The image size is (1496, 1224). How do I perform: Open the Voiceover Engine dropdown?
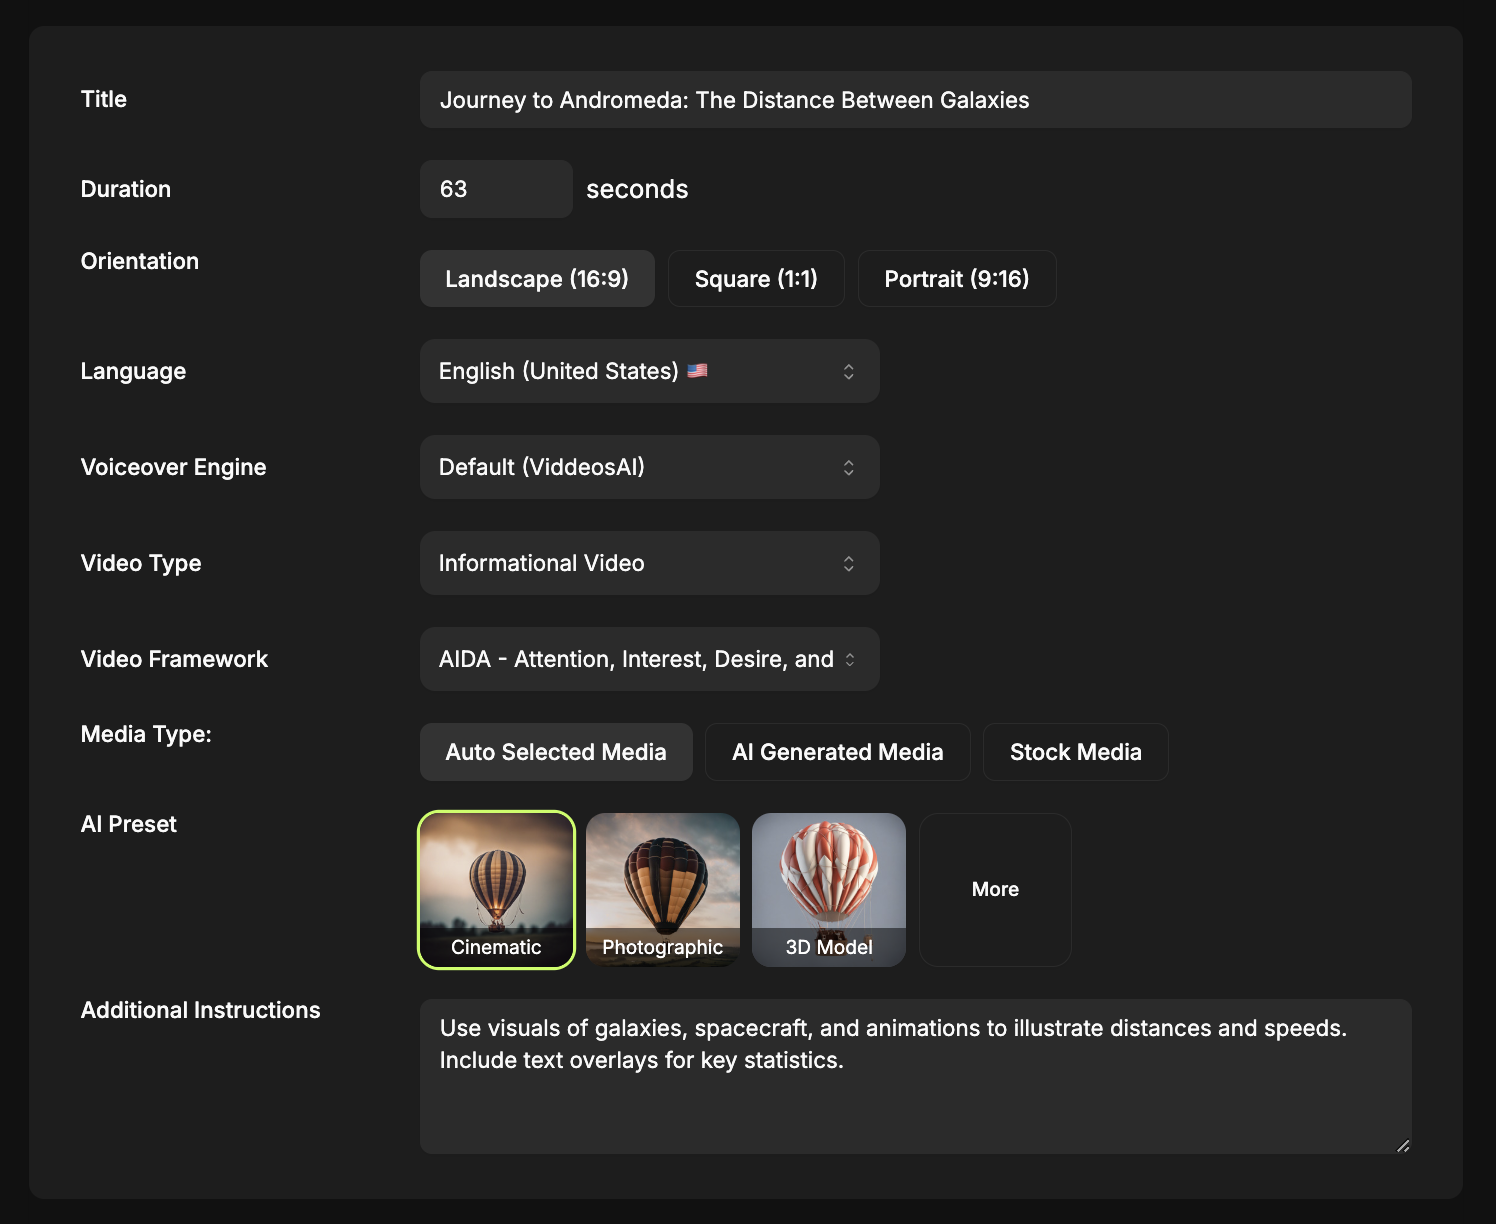(x=650, y=467)
